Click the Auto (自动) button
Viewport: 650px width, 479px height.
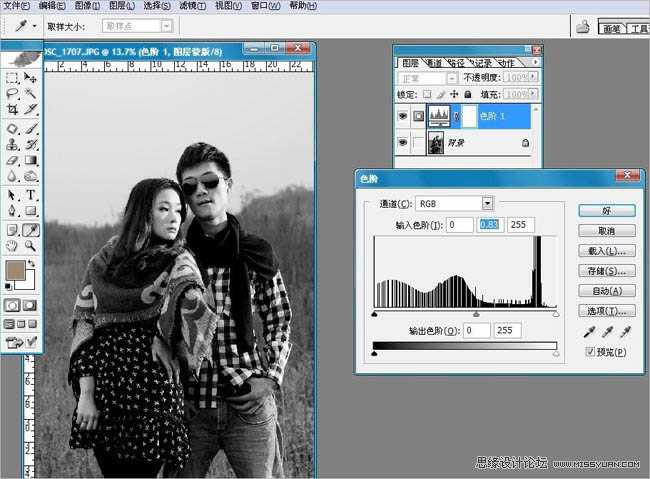[x=607, y=291]
